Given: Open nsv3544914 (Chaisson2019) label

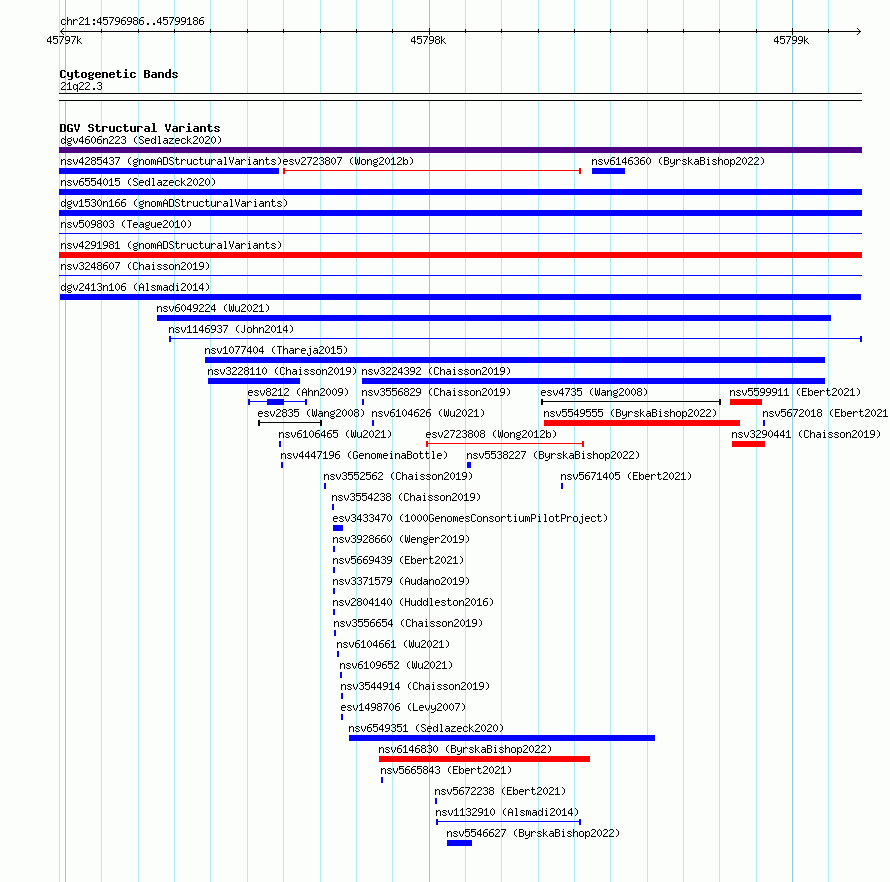Looking at the screenshot, I should coord(415,686).
